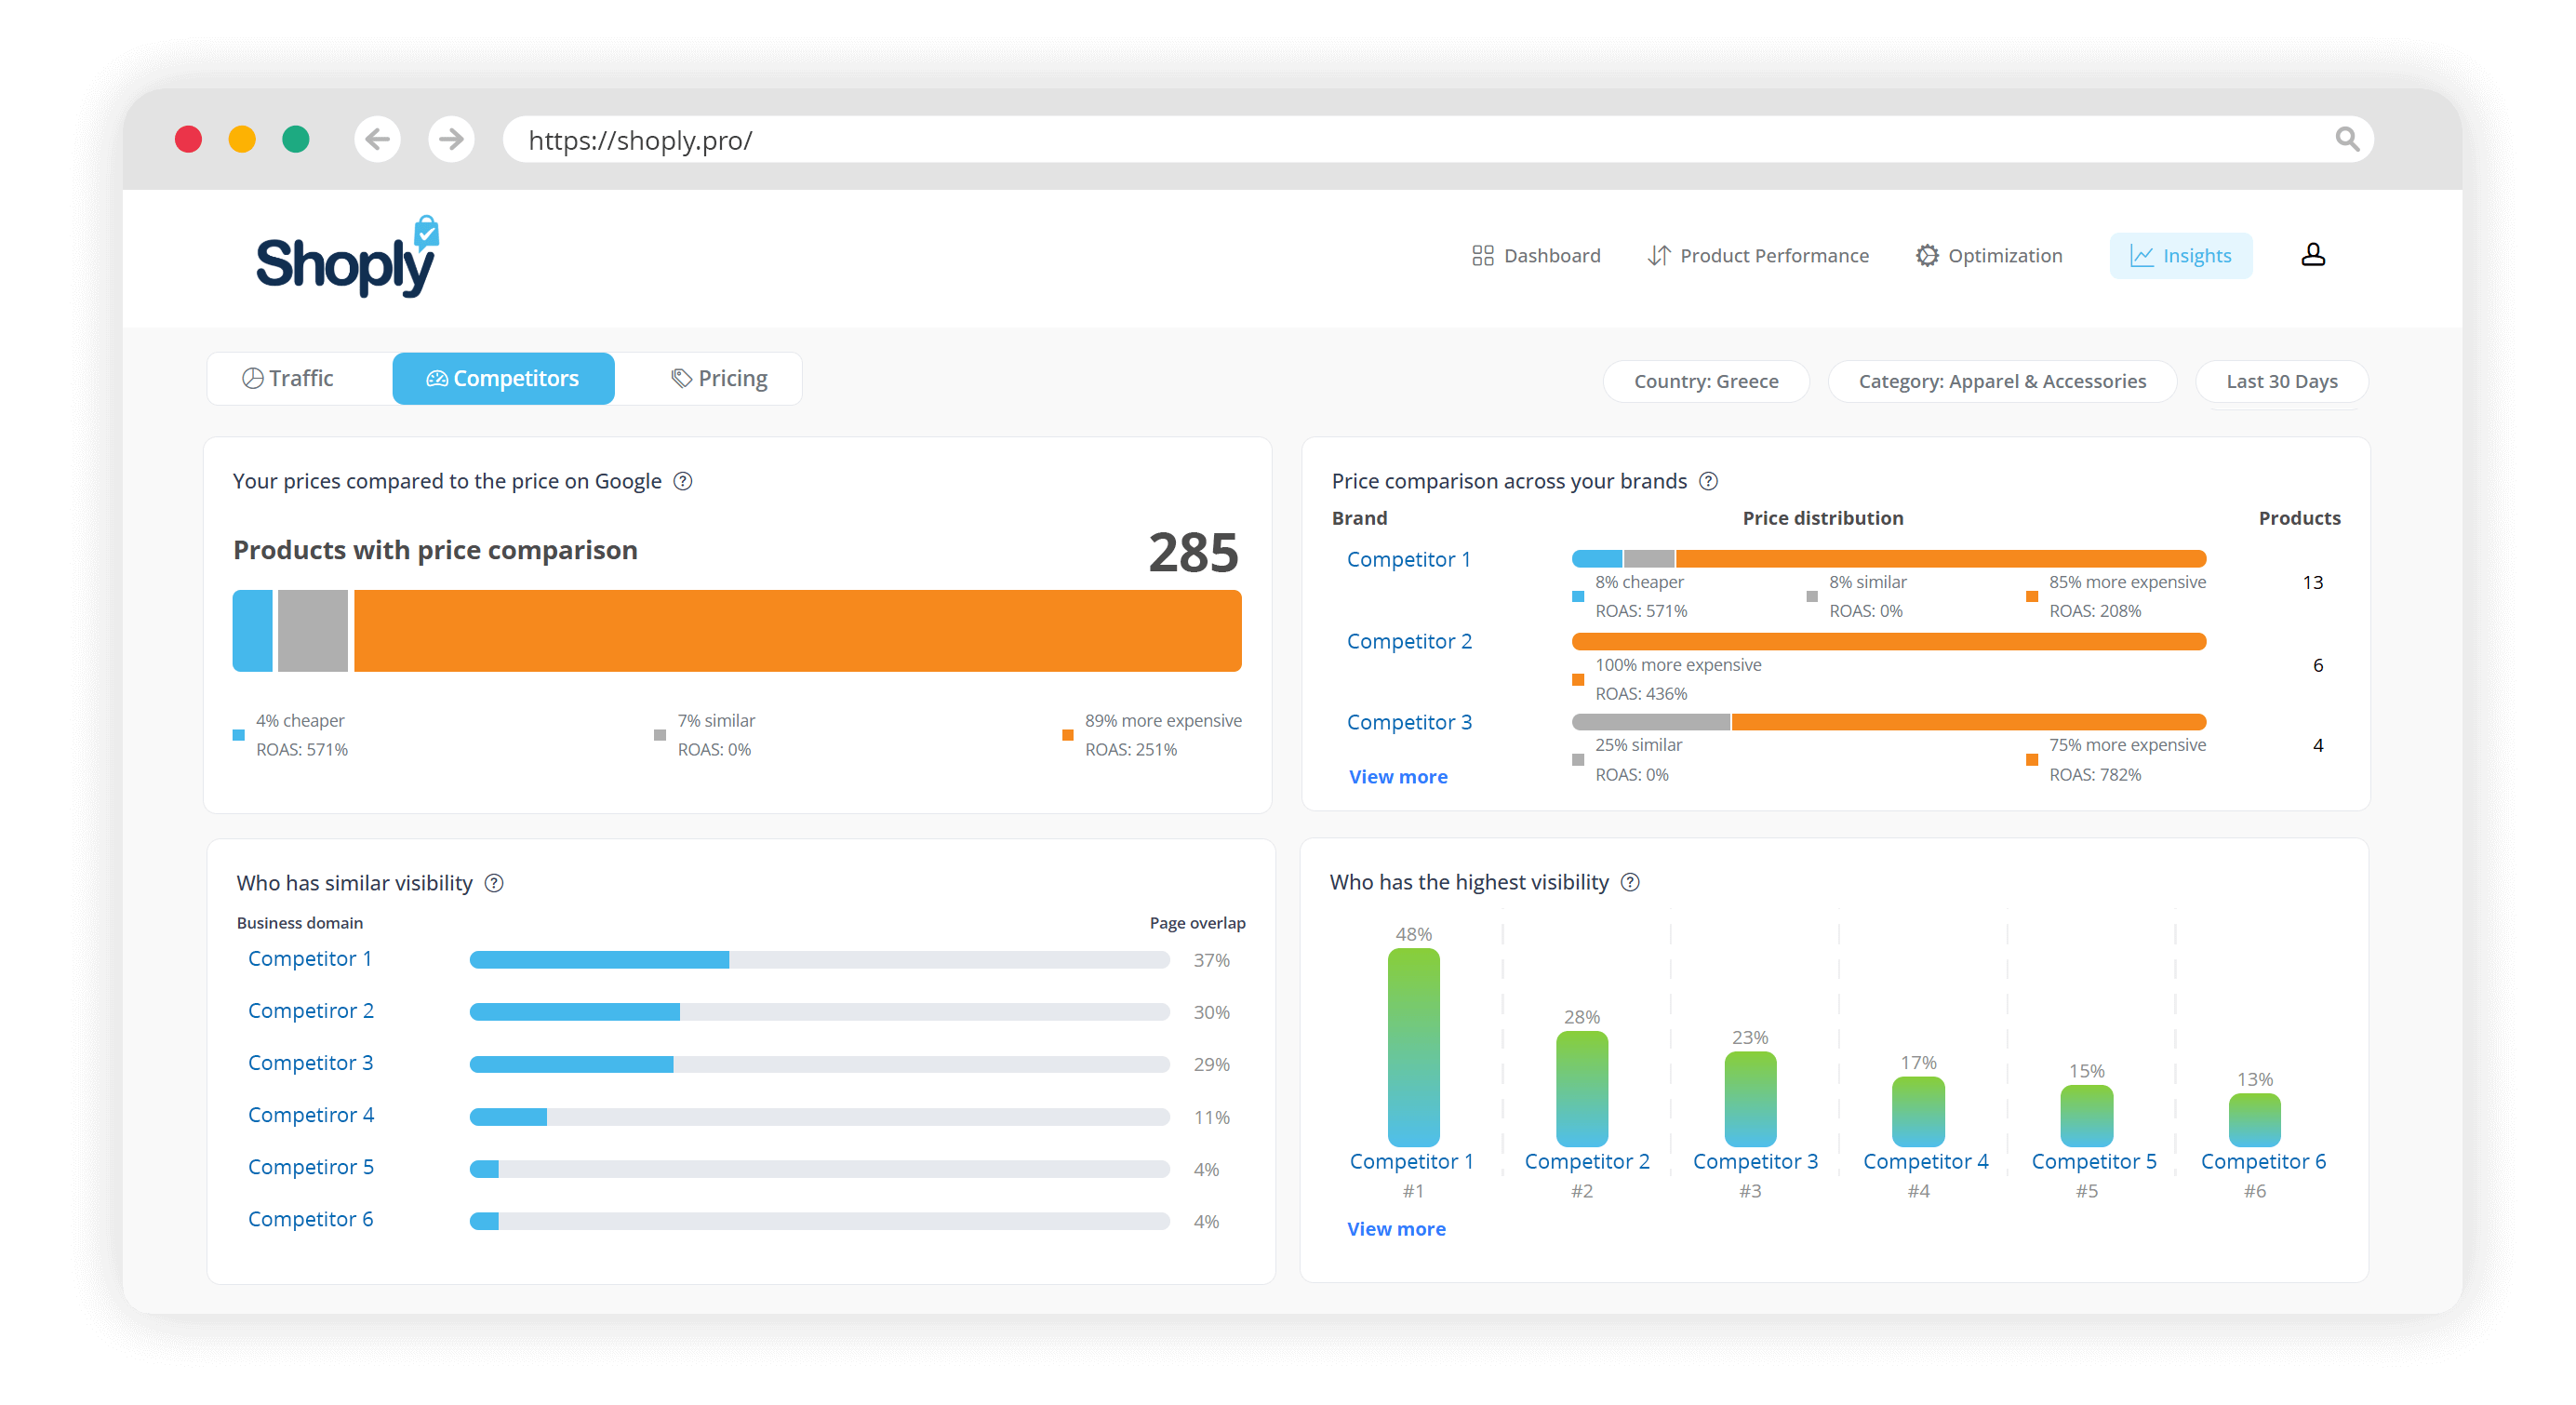Switch to the Pricing tab
2576x1405 pixels.
point(719,379)
